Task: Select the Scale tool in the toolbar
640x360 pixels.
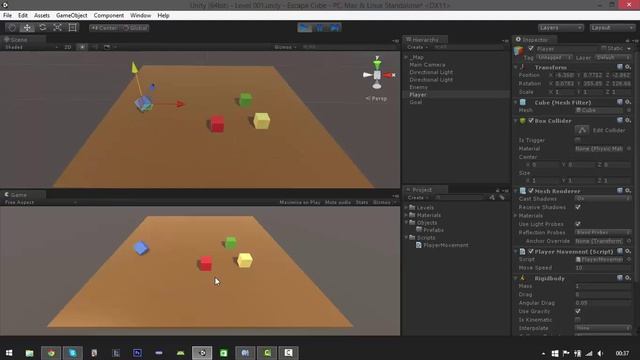Action: tap(58, 28)
